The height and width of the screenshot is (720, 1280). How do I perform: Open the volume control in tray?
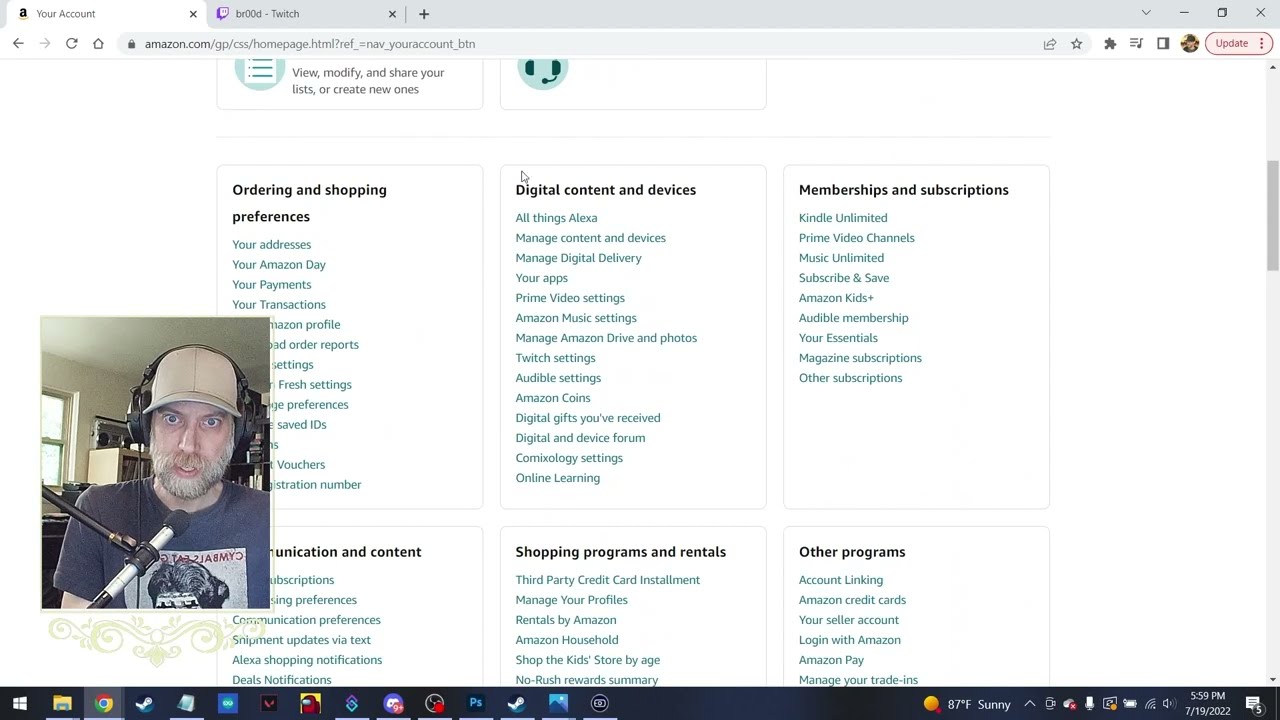pyautogui.click(x=1169, y=704)
